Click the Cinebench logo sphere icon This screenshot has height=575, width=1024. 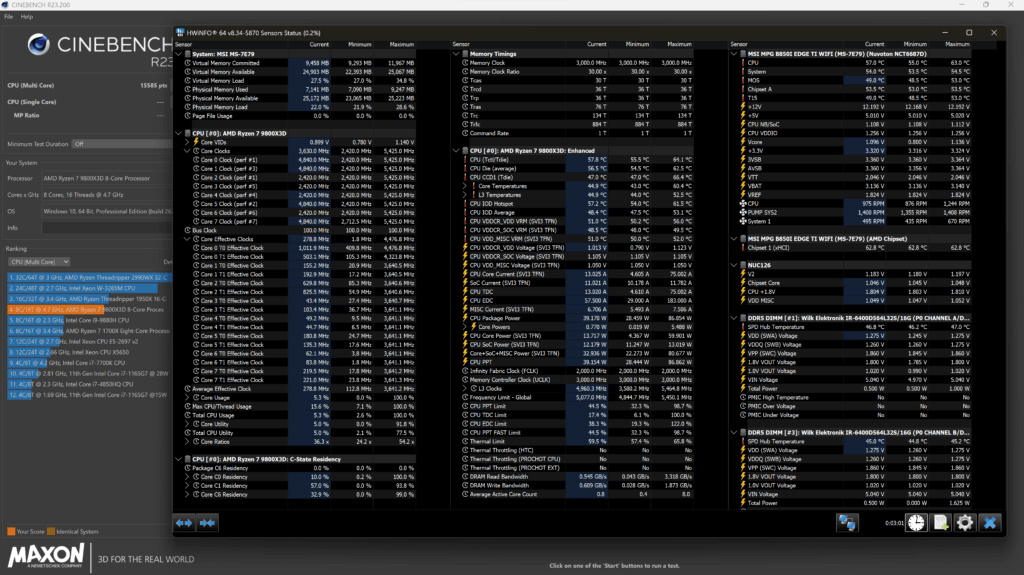point(39,44)
